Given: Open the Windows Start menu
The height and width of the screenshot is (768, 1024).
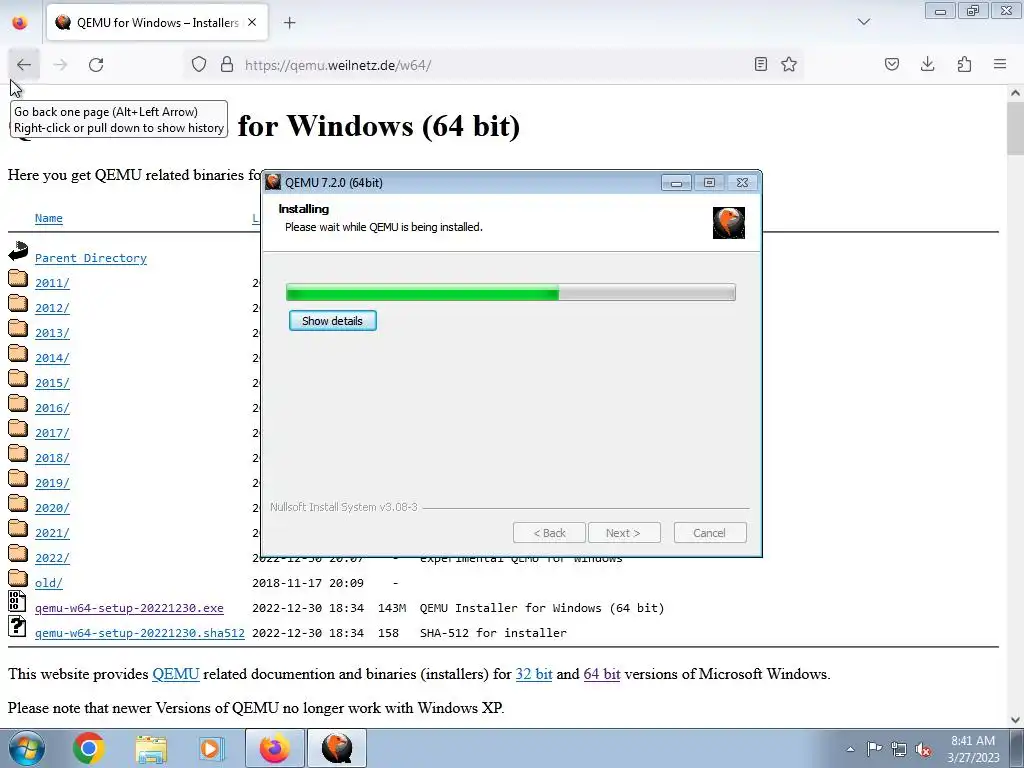Looking at the screenshot, I should pyautogui.click(x=26, y=748).
